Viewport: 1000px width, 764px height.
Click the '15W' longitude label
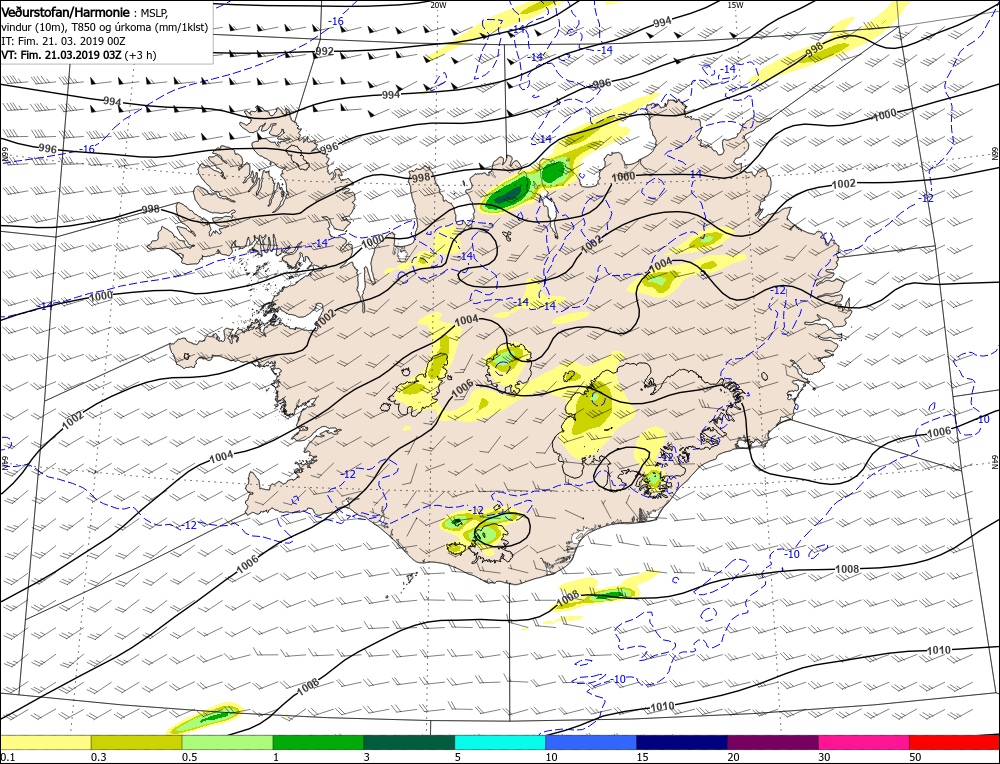pos(735,4)
